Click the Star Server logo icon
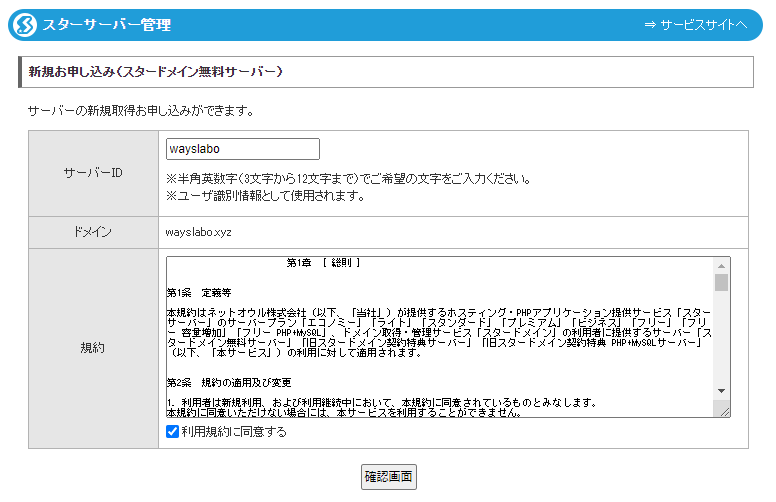The width and height of the screenshot is (776, 502). point(25,25)
